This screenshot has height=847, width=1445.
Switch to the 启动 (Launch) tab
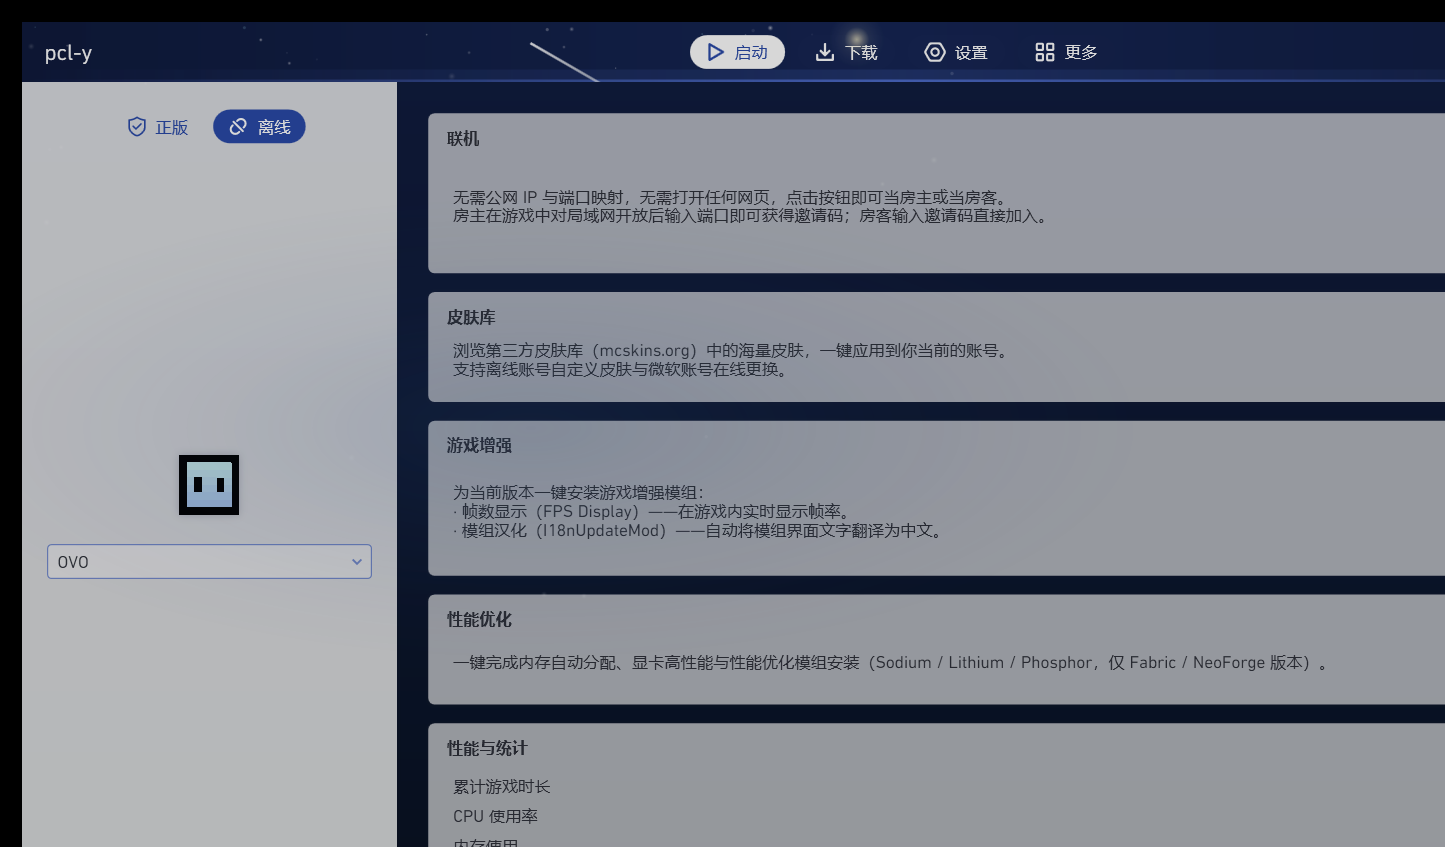click(x=737, y=52)
